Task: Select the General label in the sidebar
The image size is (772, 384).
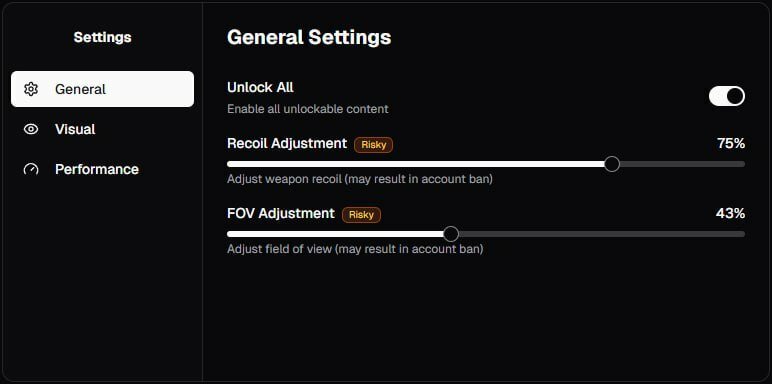Action: pos(80,89)
